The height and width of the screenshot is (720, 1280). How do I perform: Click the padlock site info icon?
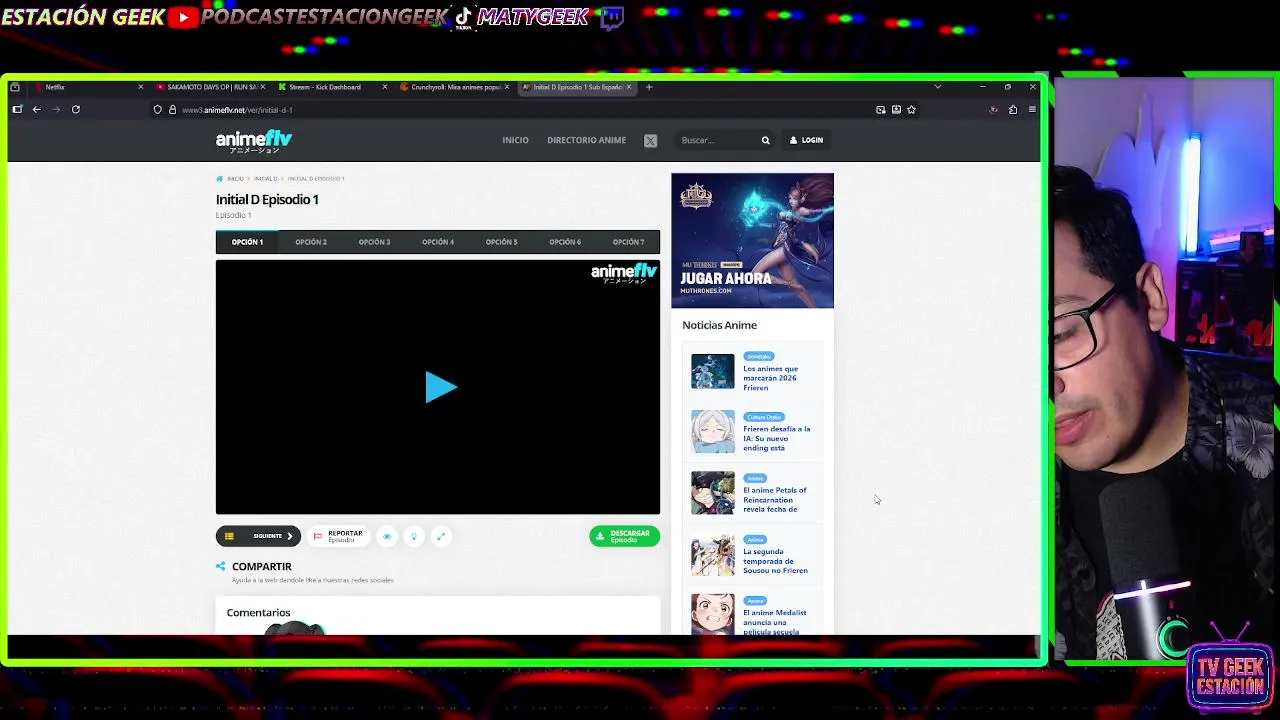172,110
